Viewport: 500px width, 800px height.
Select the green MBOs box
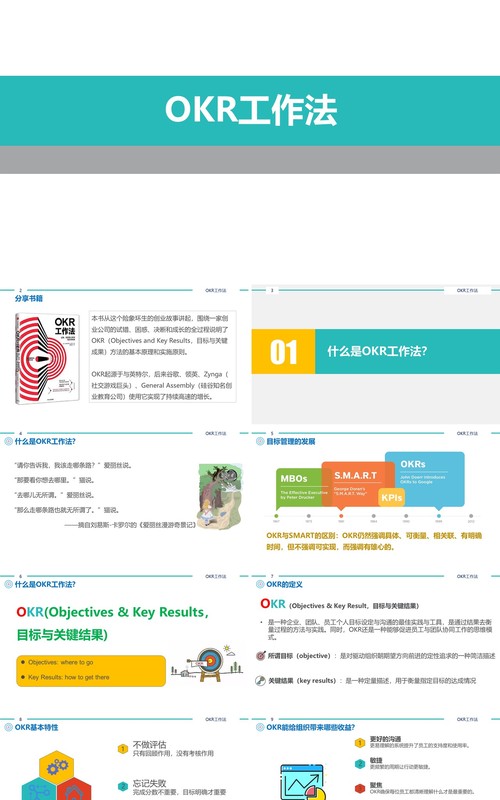click(301, 487)
